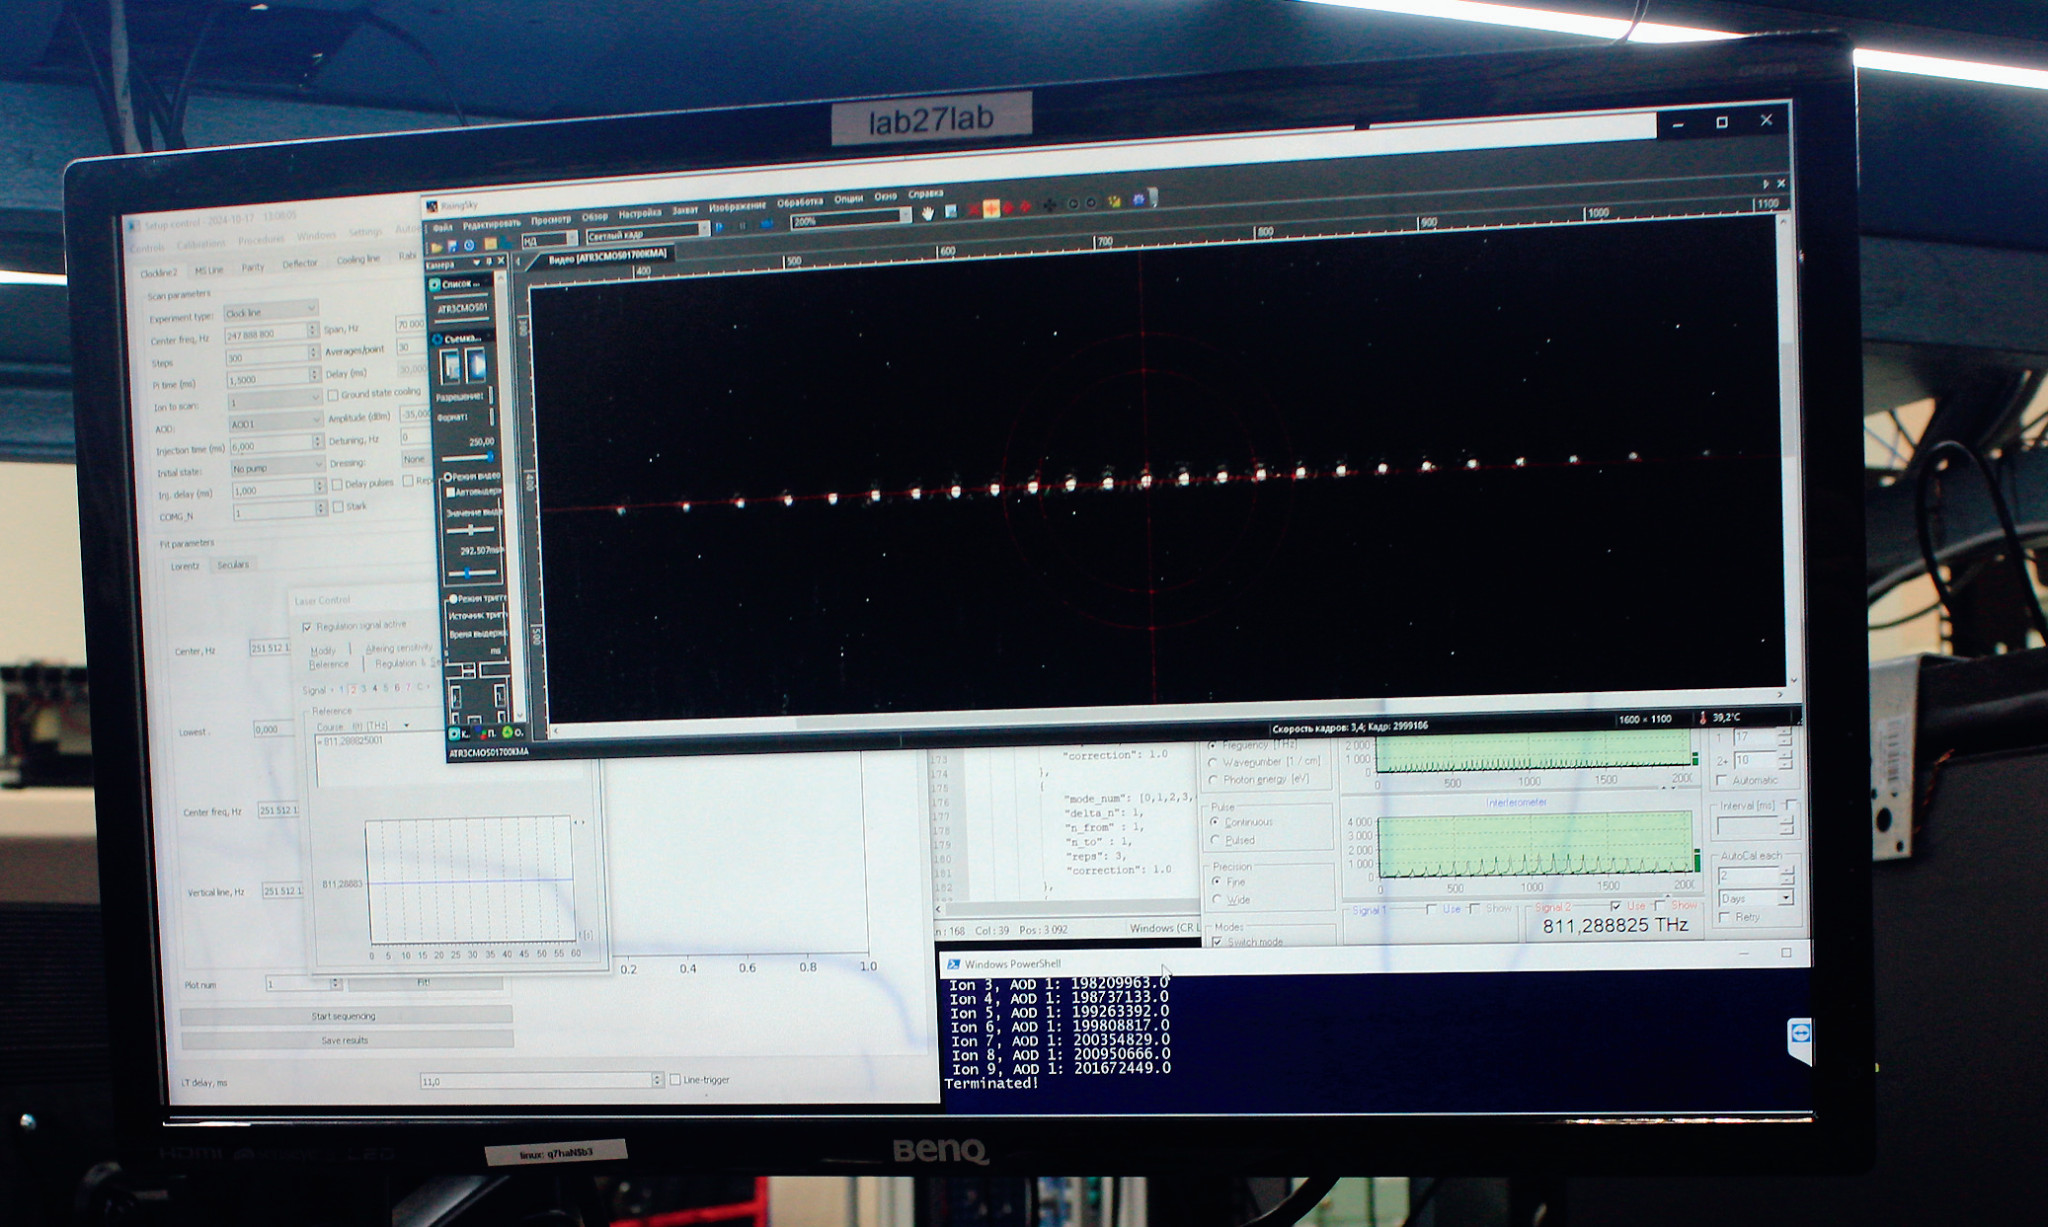The height and width of the screenshot is (1227, 2048).
Task: Open the Experiment type dropdown showing Clock line
Action: (270, 312)
